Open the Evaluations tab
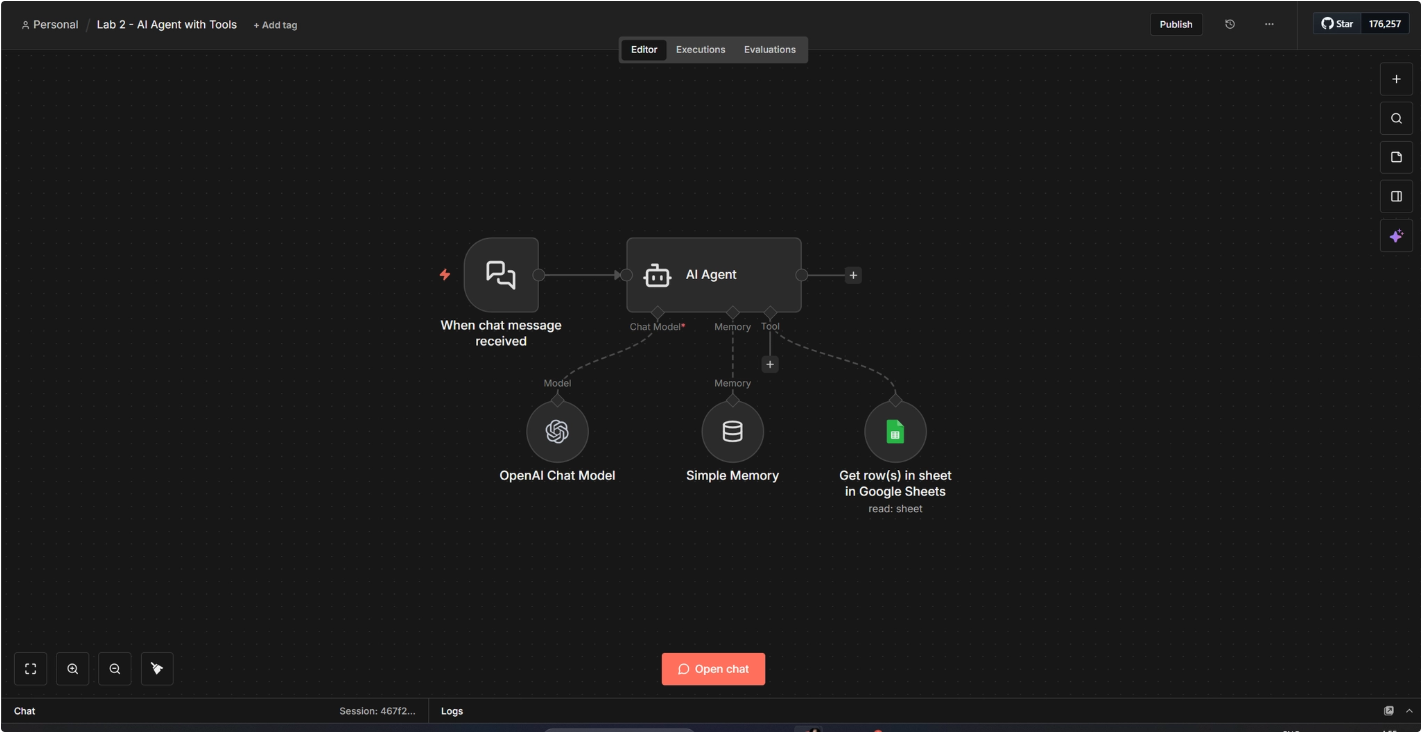The width and height of the screenshot is (1422, 732). coord(769,49)
